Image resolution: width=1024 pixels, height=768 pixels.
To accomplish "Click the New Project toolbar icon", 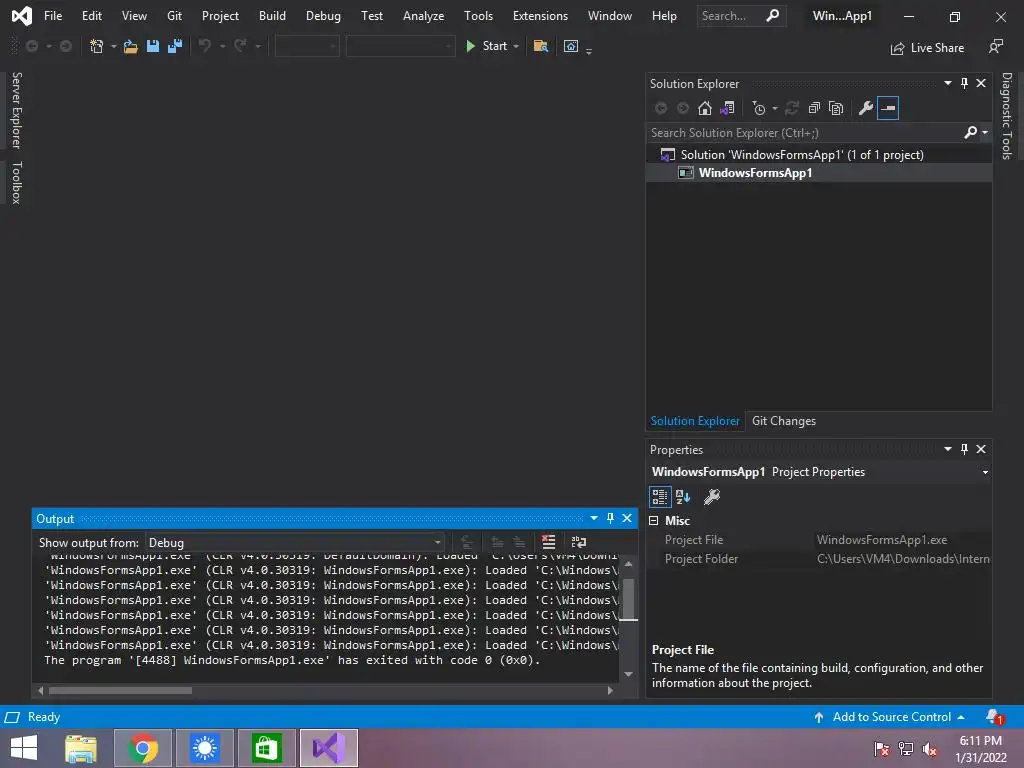I will click(x=97, y=46).
